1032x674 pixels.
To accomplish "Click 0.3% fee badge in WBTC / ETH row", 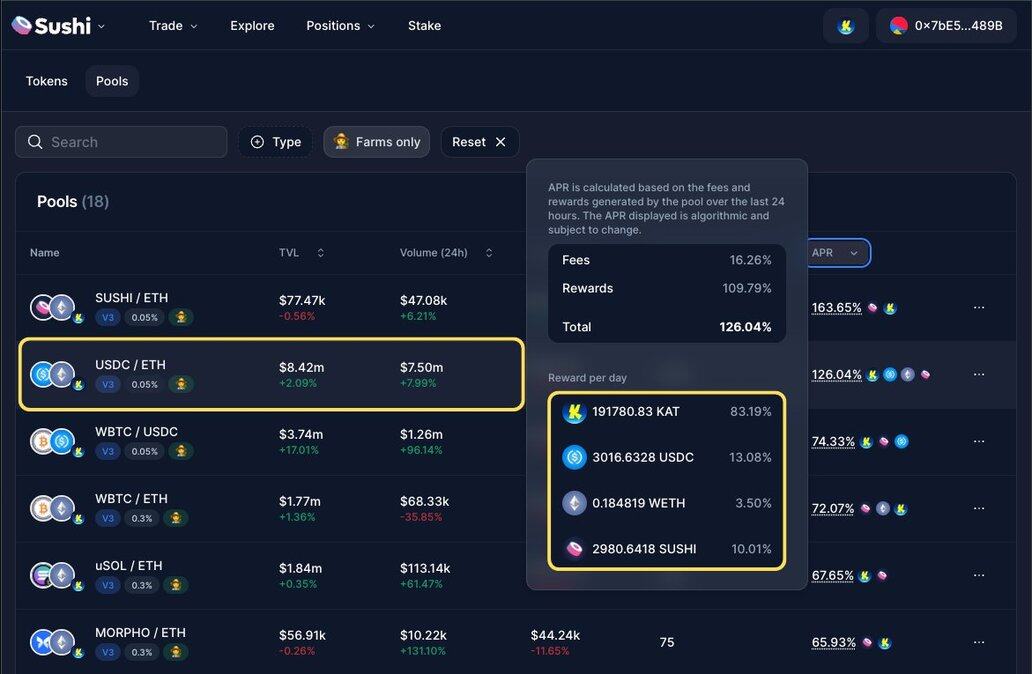I will click(x=142, y=519).
